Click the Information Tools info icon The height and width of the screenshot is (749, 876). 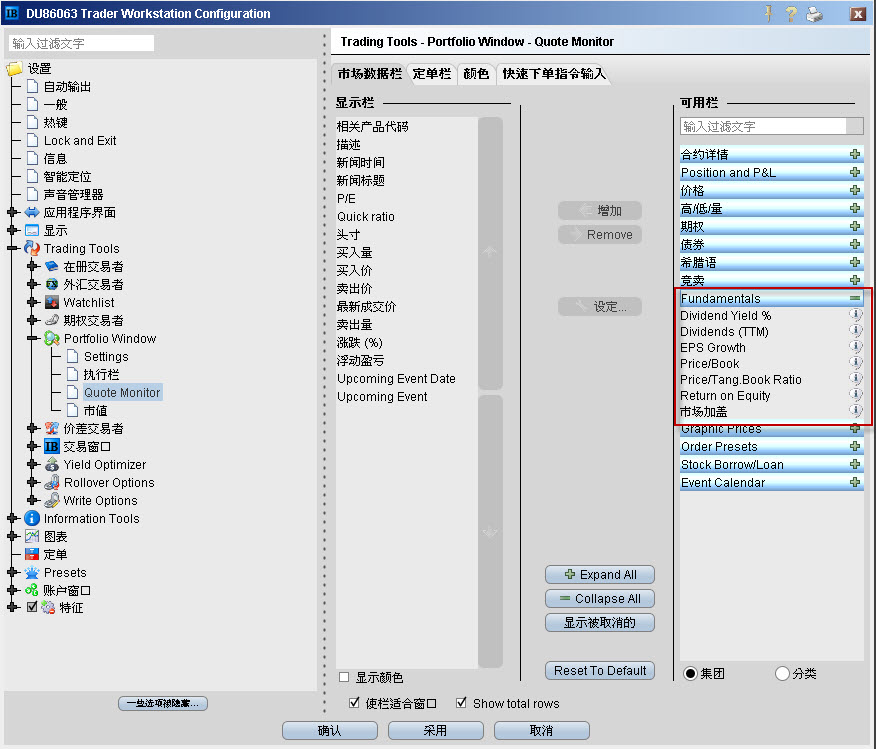(32, 519)
